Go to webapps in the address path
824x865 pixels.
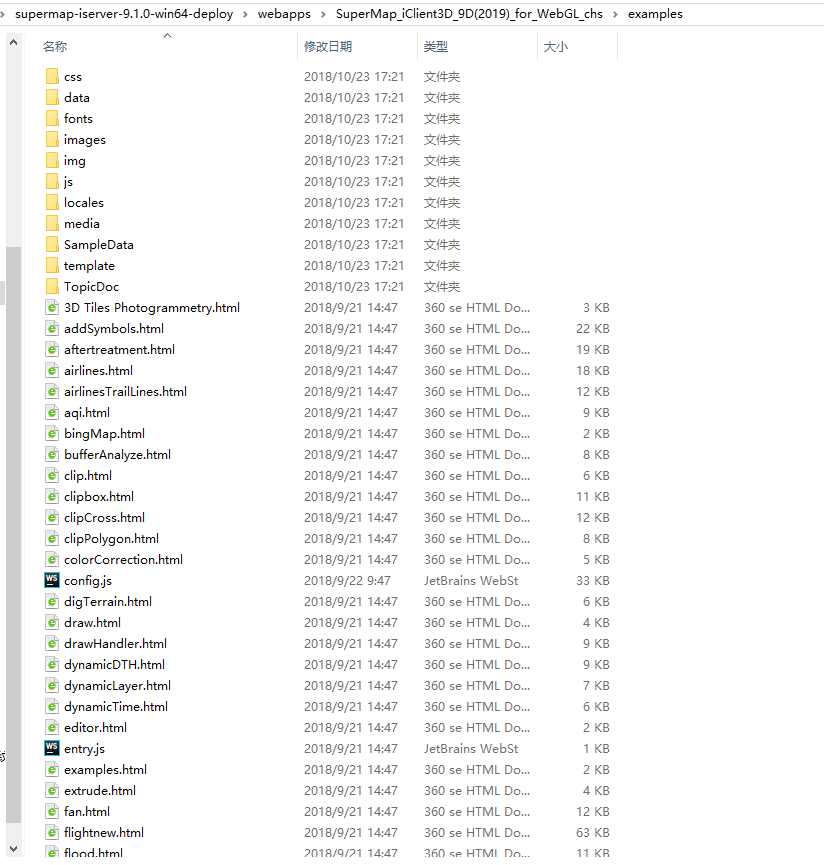pos(284,14)
